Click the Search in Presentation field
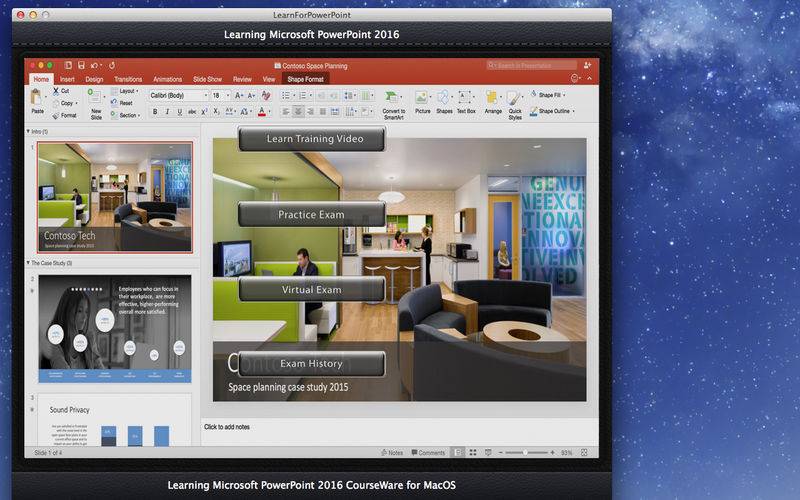 click(532, 65)
